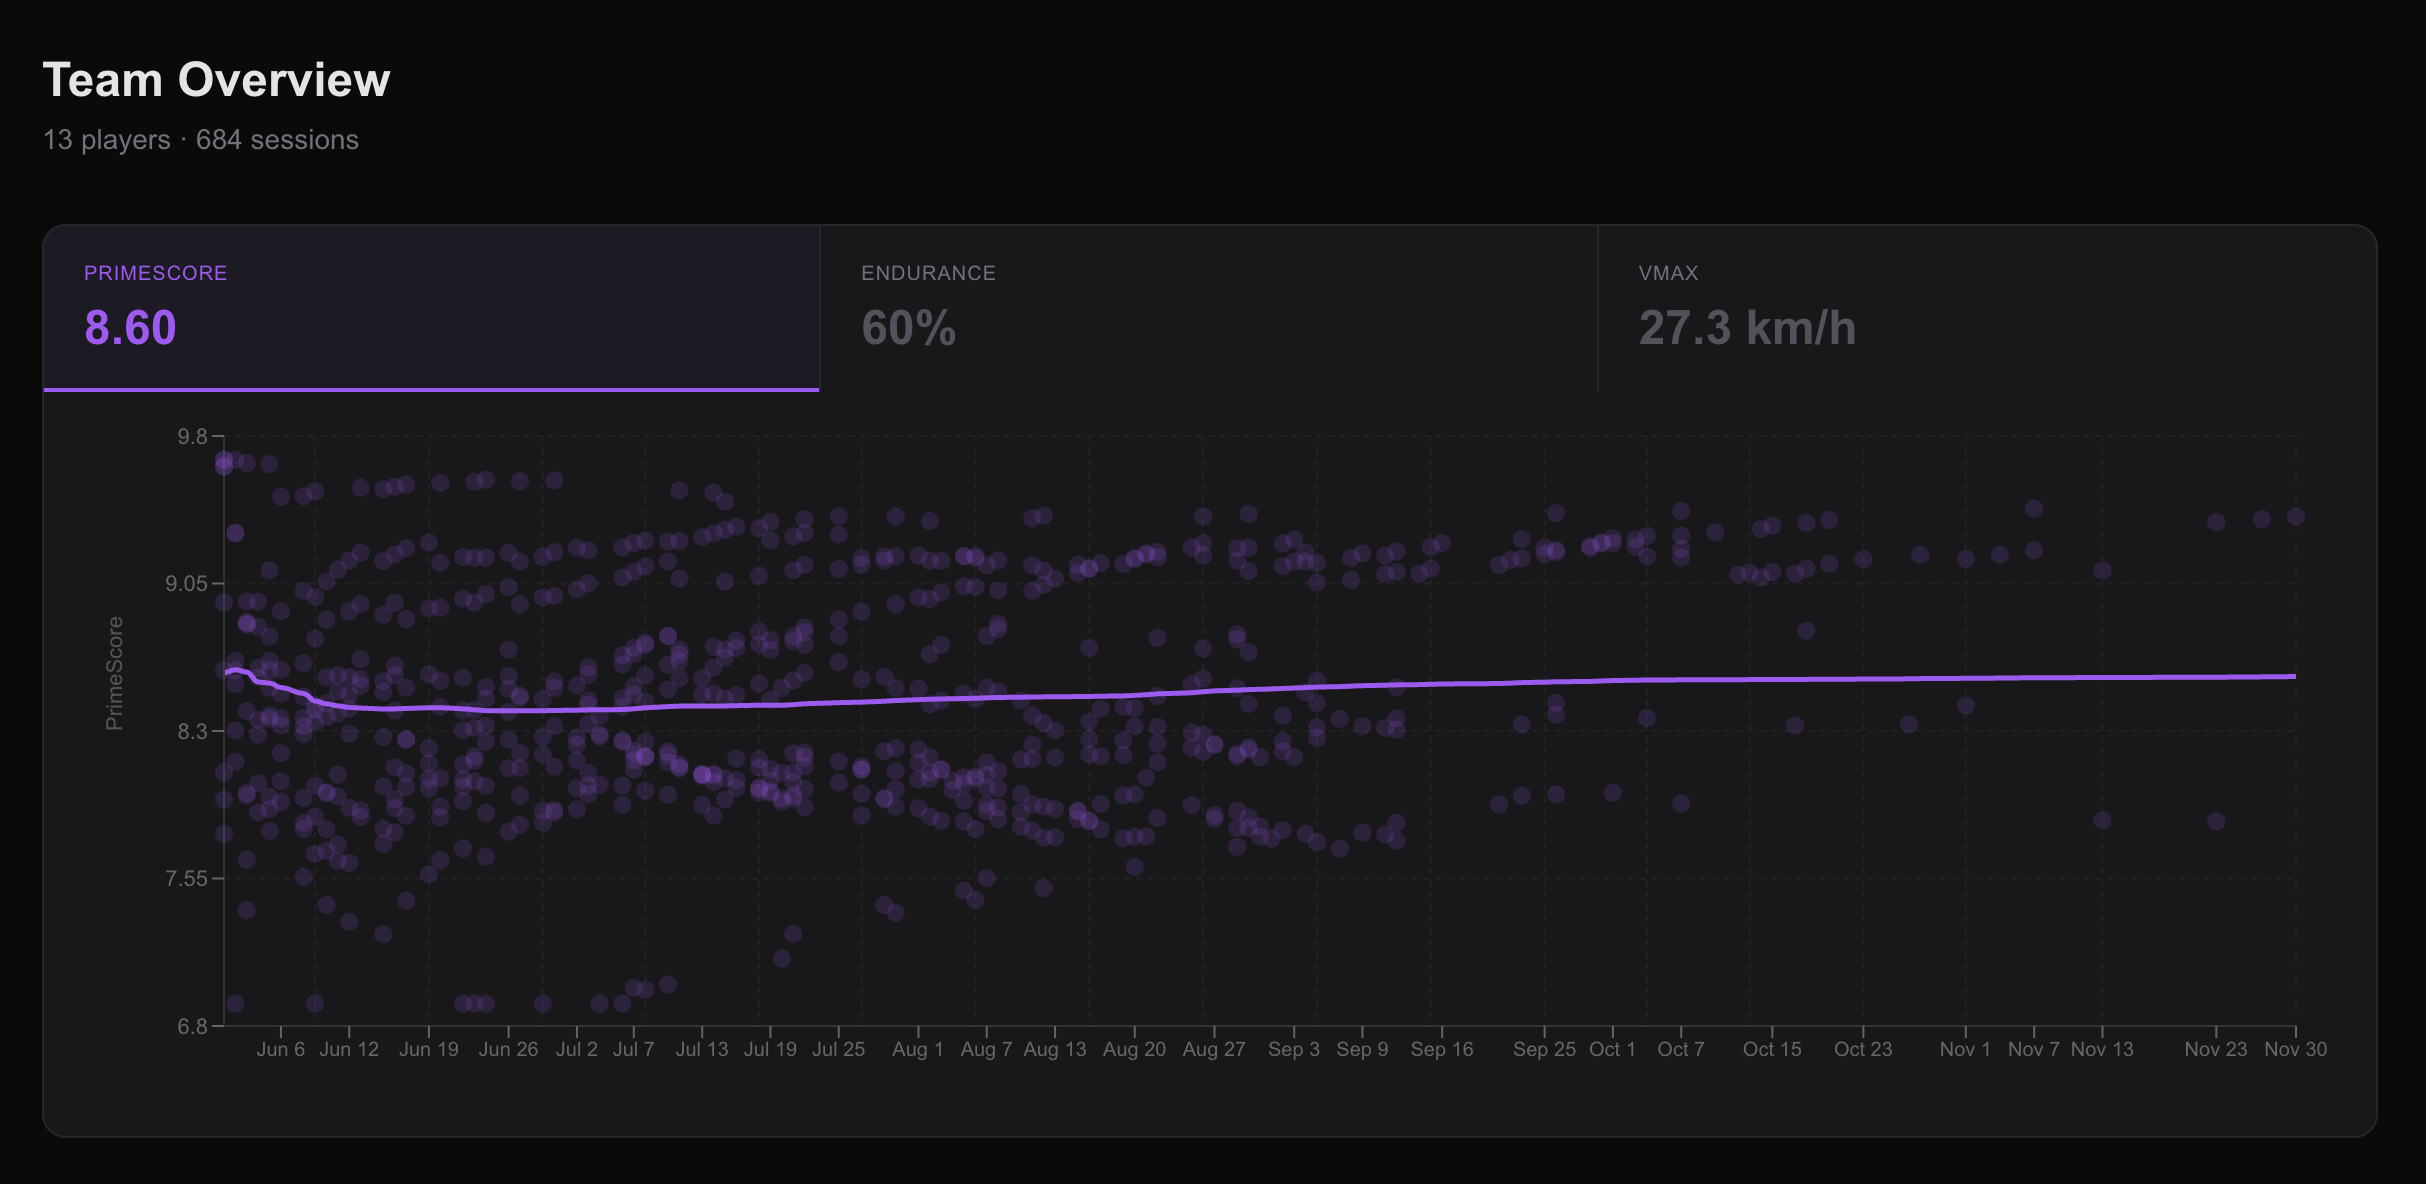Image resolution: width=2426 pixels, height=1184 pixels.
Task: Click the 13 players sessions subtitle
Action: point(200,140)
